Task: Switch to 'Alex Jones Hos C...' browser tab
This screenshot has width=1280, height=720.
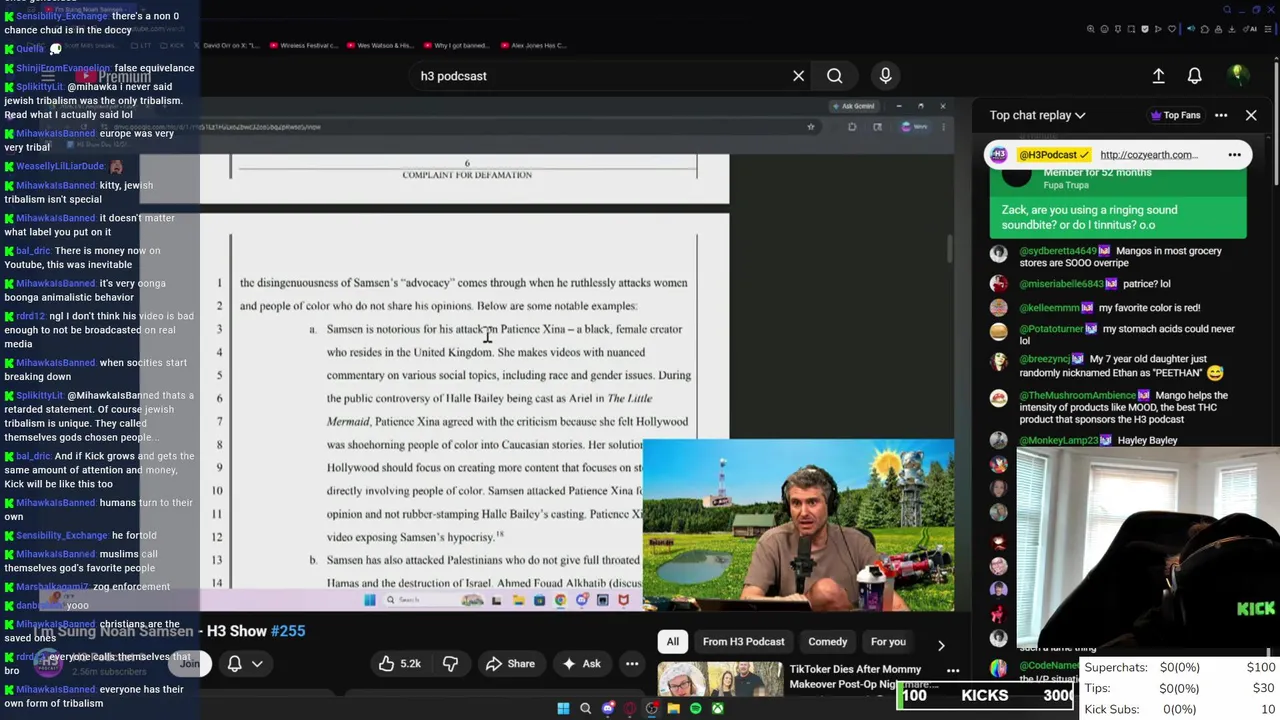Action: (533, 45)
